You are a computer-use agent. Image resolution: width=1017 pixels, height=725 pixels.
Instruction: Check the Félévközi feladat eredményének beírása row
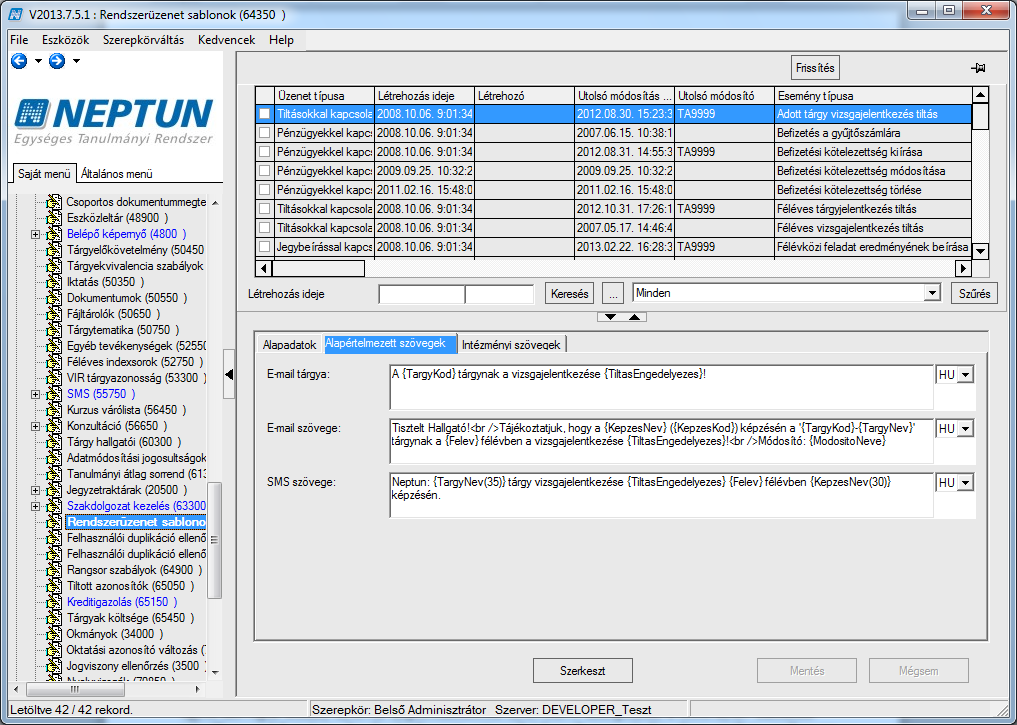click(x=265, y=246)
